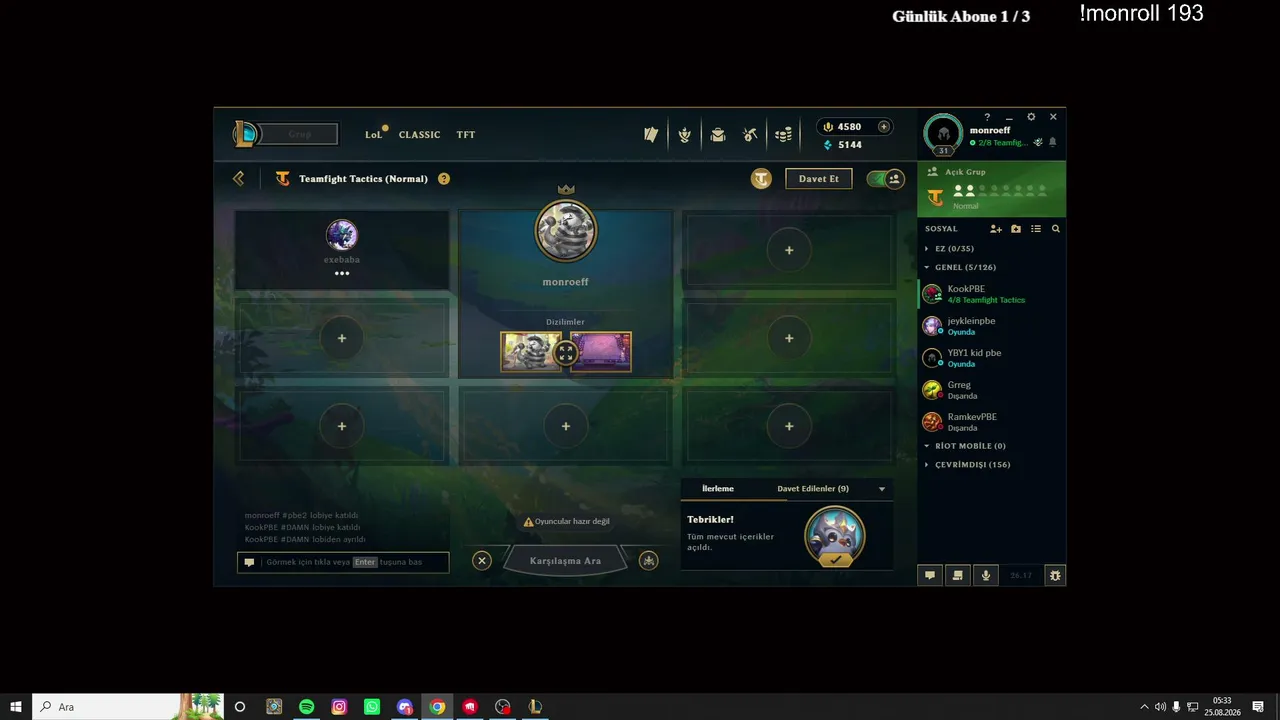Click the Davet Et invite button

point(819,179)
